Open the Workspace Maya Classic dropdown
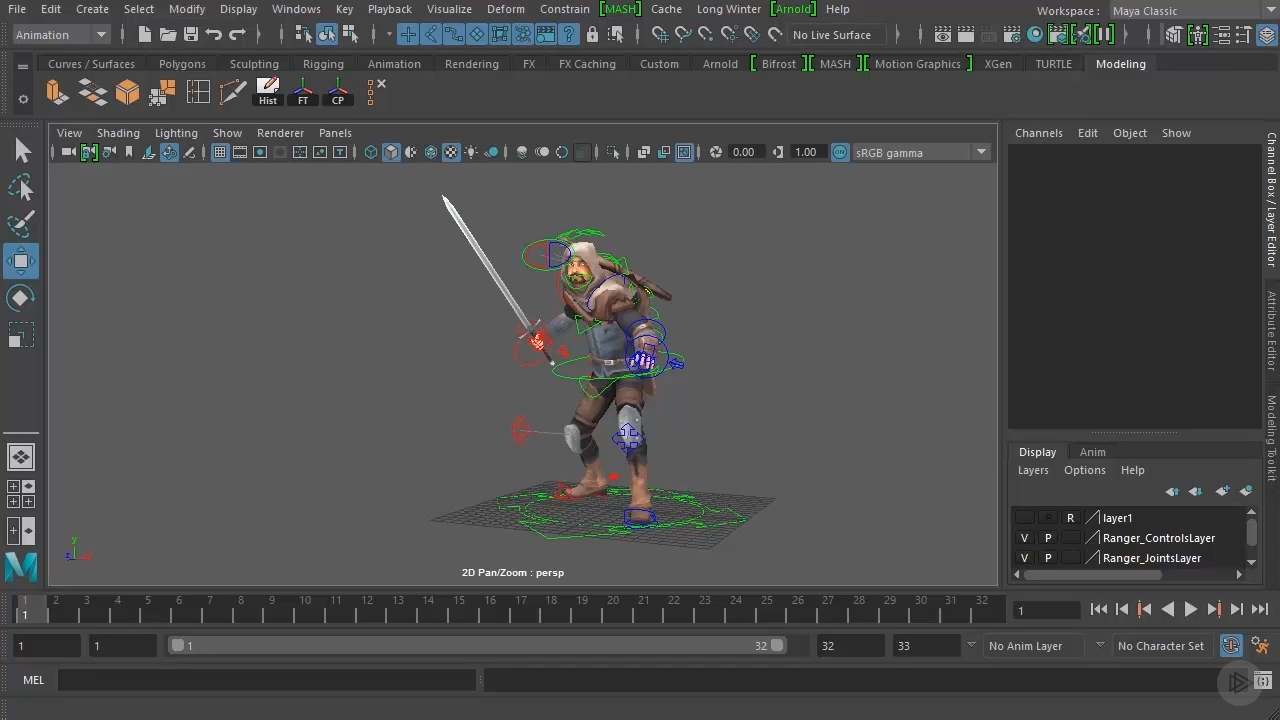 (x=1193, y=11)
